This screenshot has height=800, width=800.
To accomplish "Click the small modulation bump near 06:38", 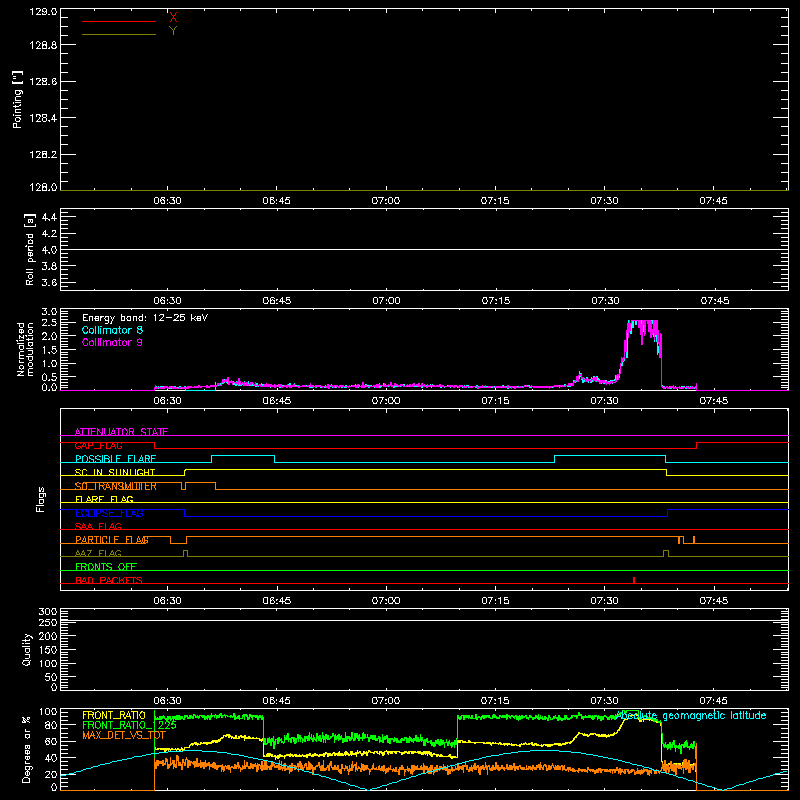I will [228, 381].
